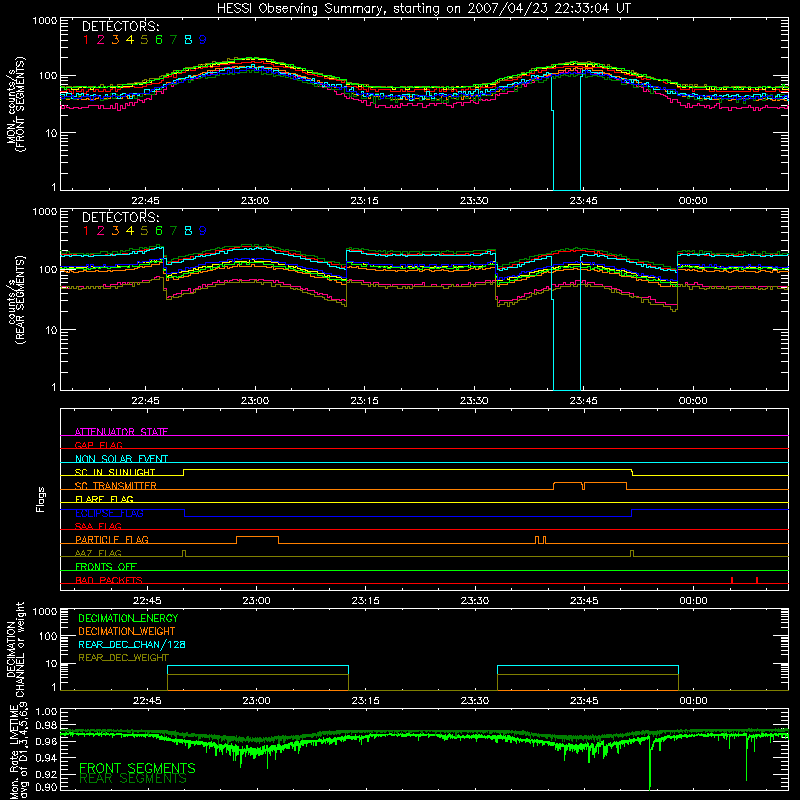Click the SC IN SUNLIGHT flag label

pyautogui.click(x=115, y=472)
